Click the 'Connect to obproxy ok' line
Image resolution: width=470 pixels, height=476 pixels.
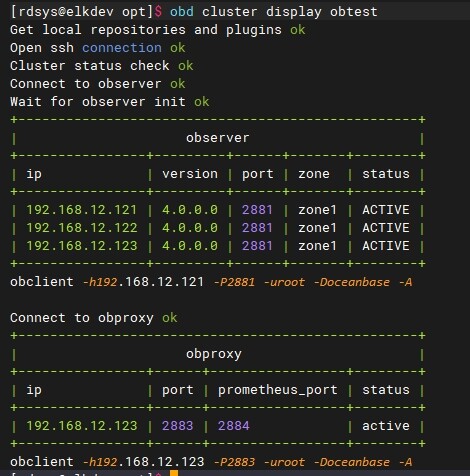(x=93, y=318)
